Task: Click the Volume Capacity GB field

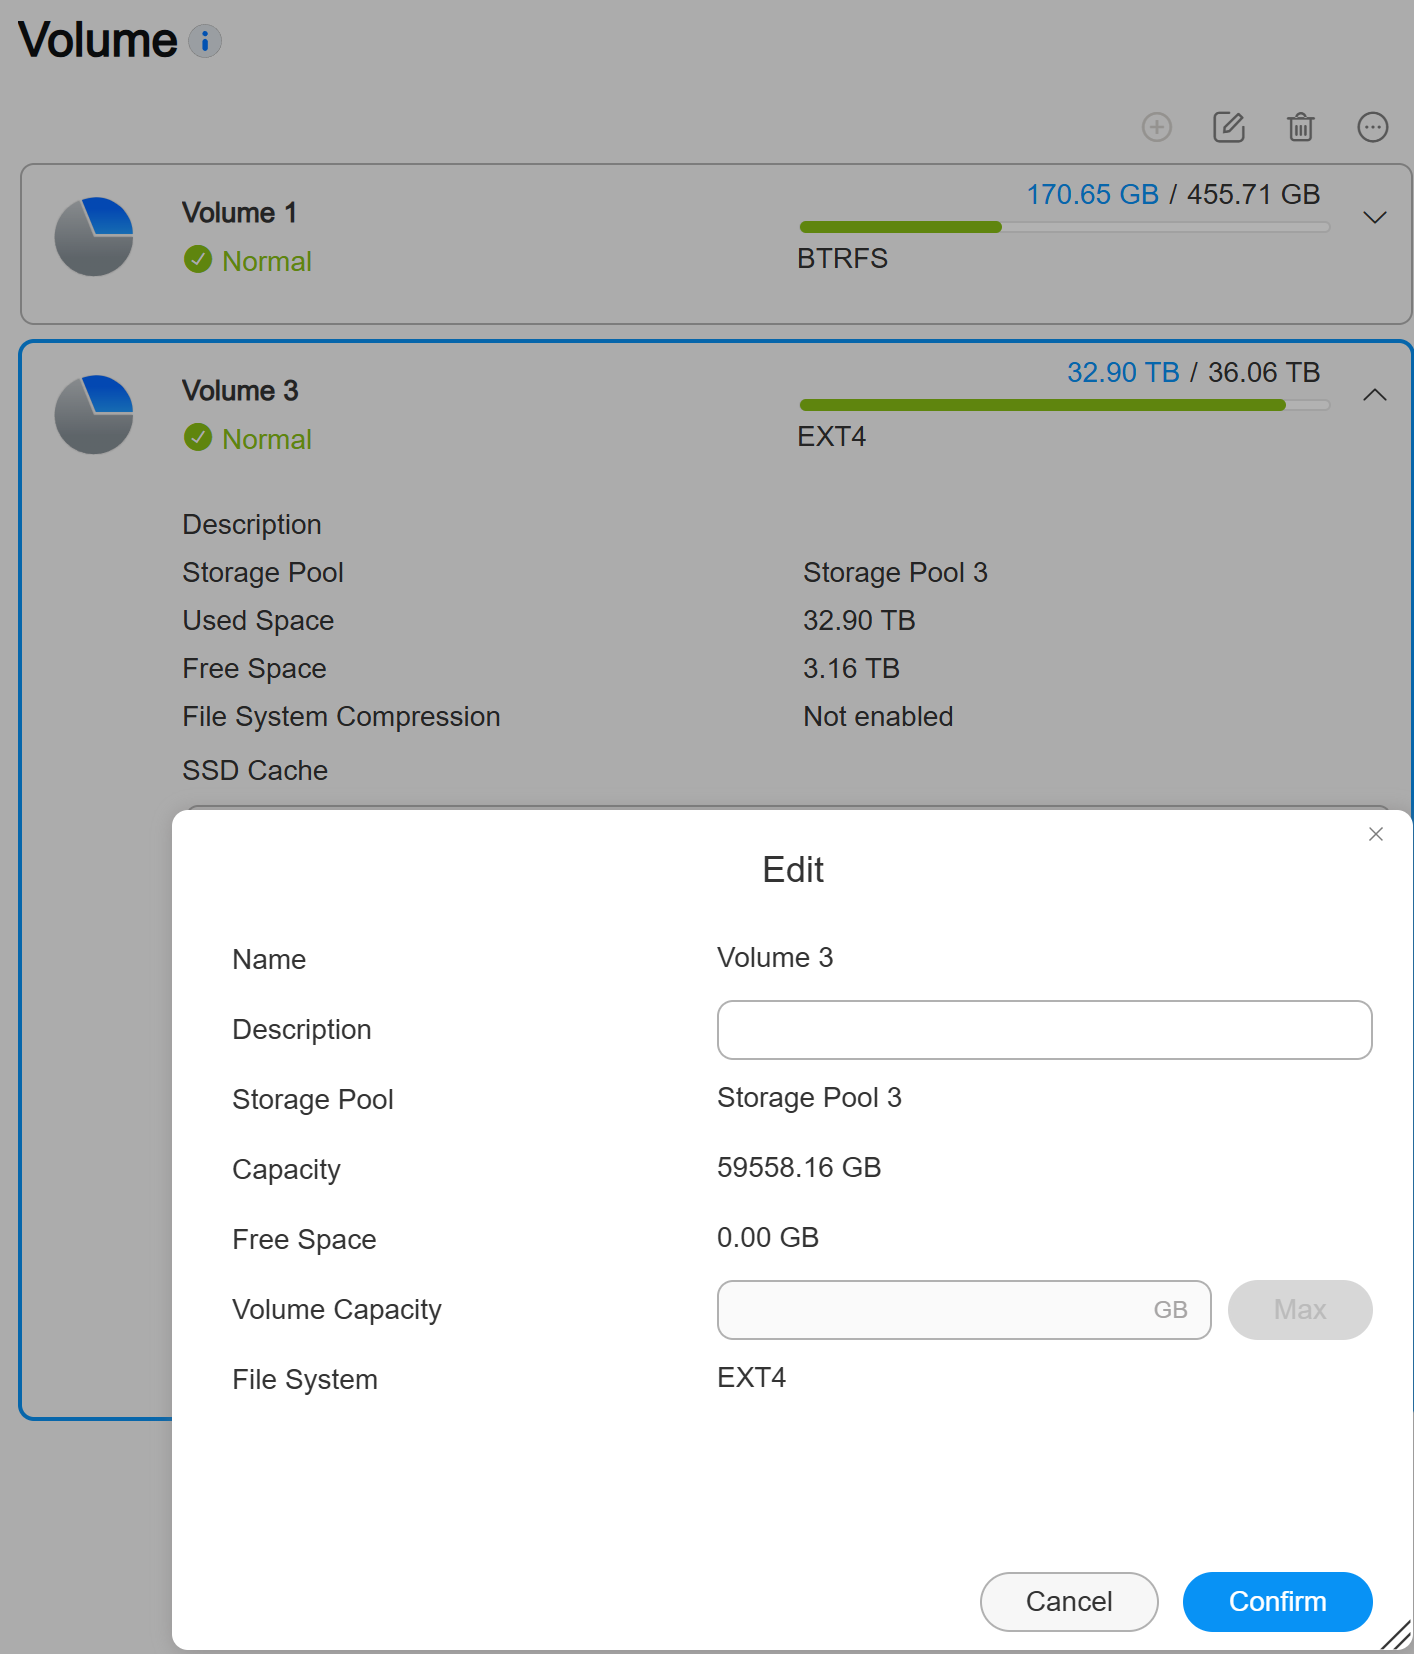Action: click(964, 1310)
